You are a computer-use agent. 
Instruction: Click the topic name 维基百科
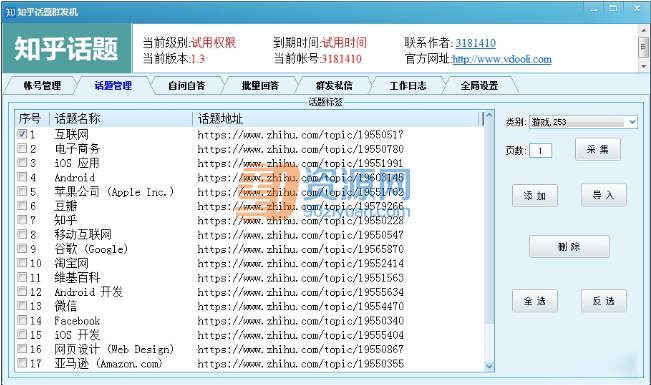click(x=77, y=278)
